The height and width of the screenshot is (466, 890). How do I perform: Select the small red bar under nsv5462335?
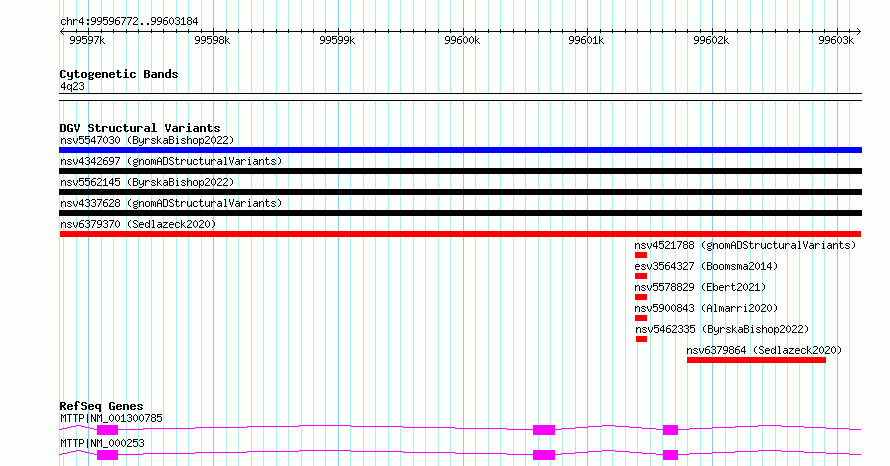[641, 339]
